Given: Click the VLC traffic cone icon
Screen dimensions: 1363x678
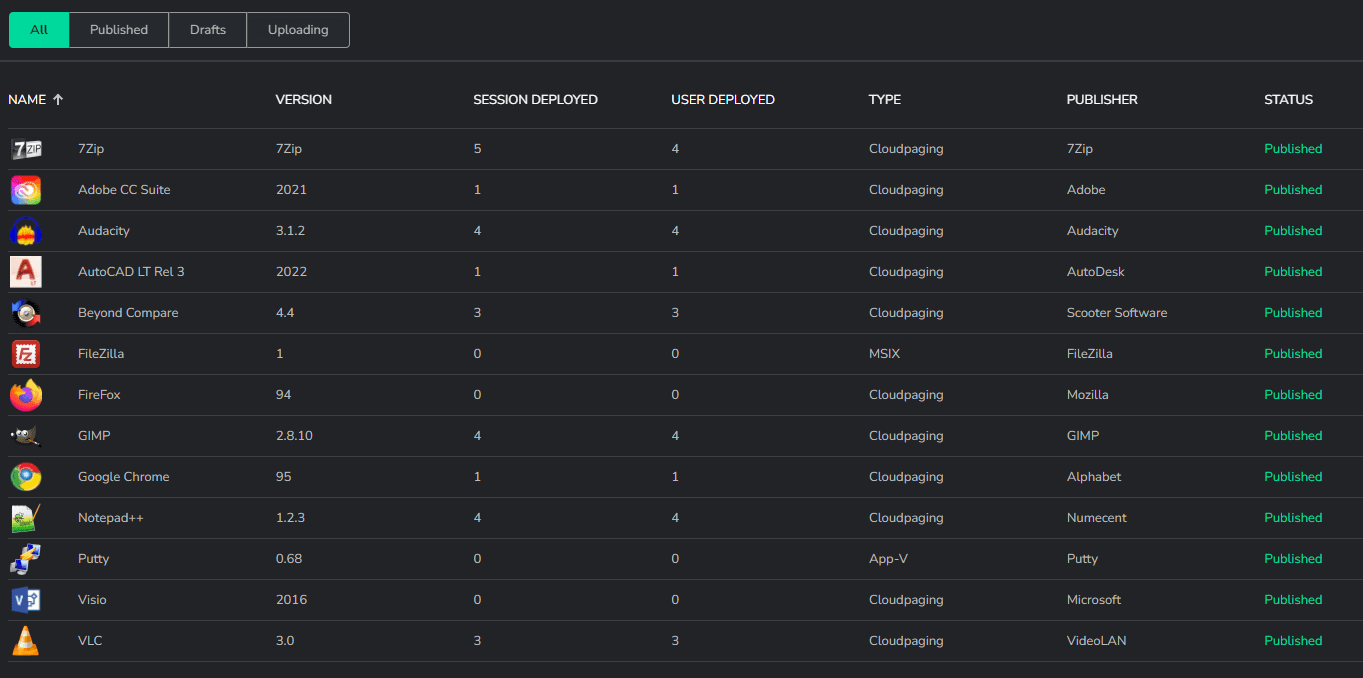Looking at the screenshot, I should pyautogui.click(x=26, y=641).
